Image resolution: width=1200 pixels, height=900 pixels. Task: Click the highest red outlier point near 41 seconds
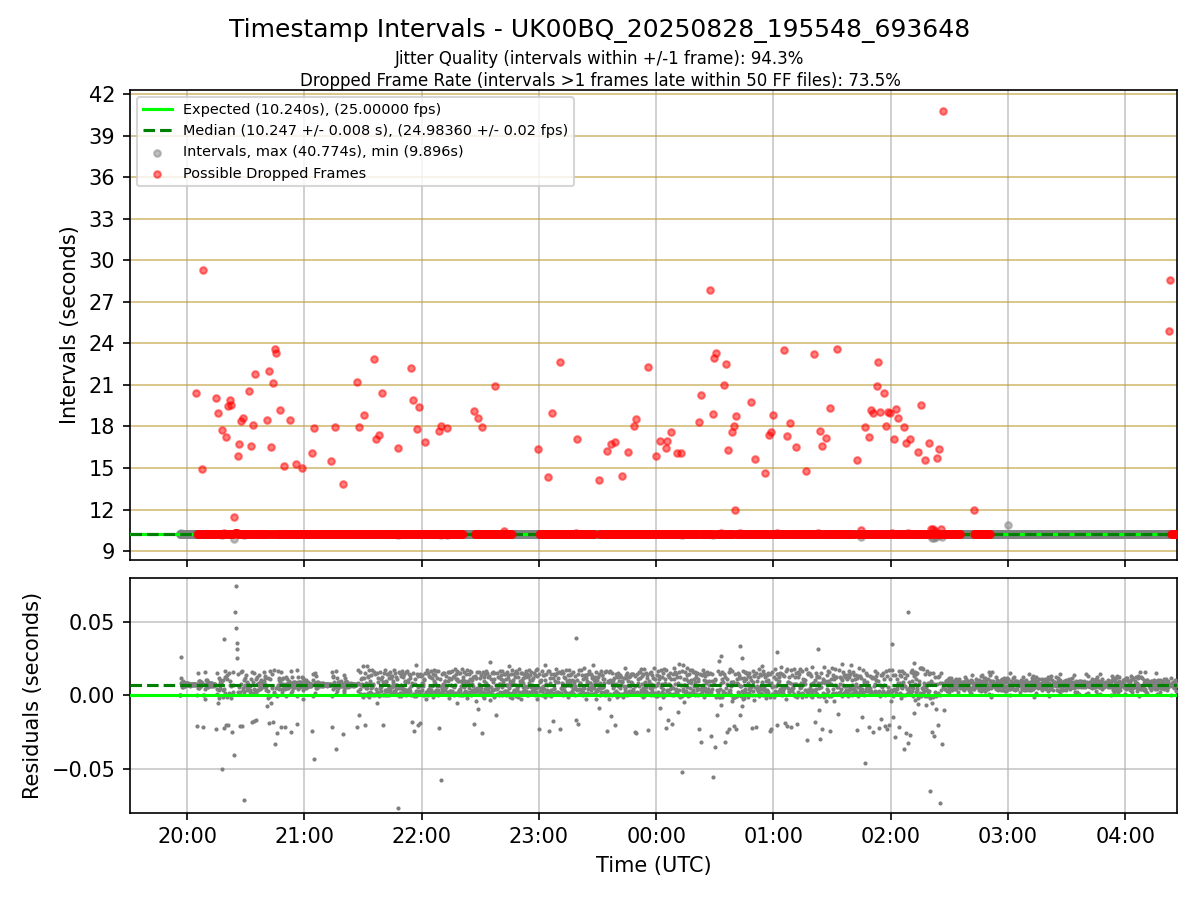pyautogui.click(x=943, y=111)
